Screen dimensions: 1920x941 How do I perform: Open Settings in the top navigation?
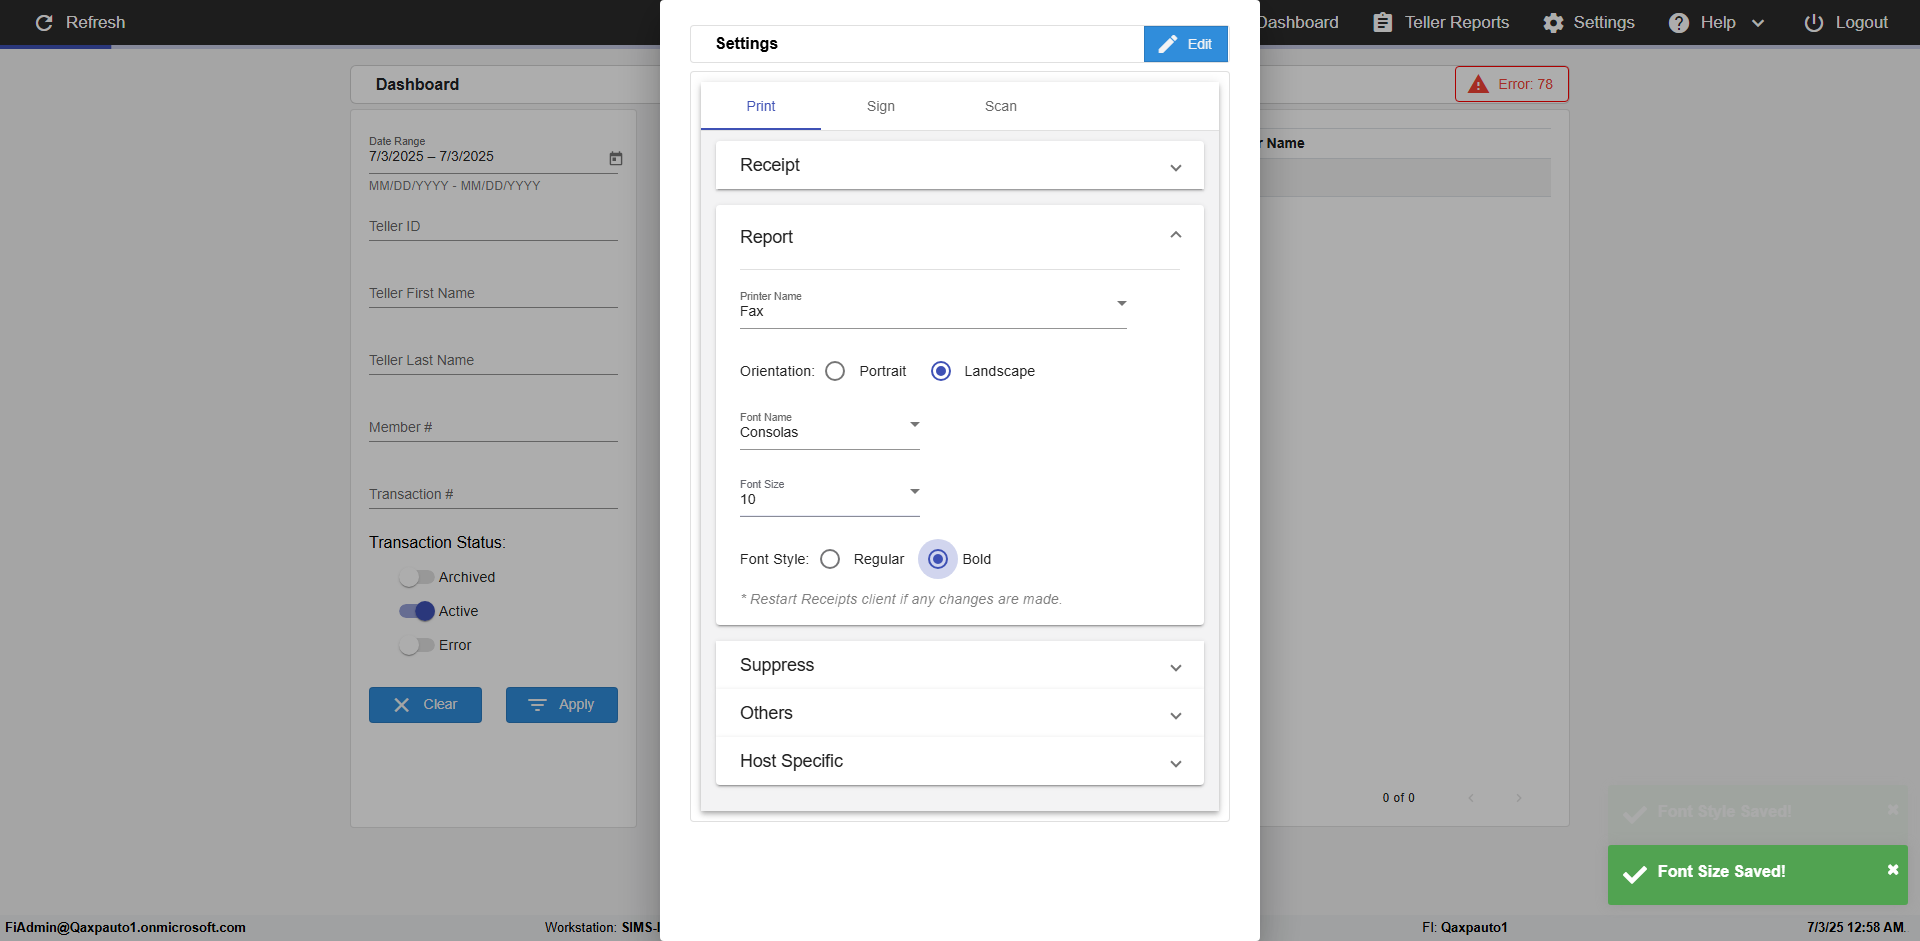(1589, 22)
